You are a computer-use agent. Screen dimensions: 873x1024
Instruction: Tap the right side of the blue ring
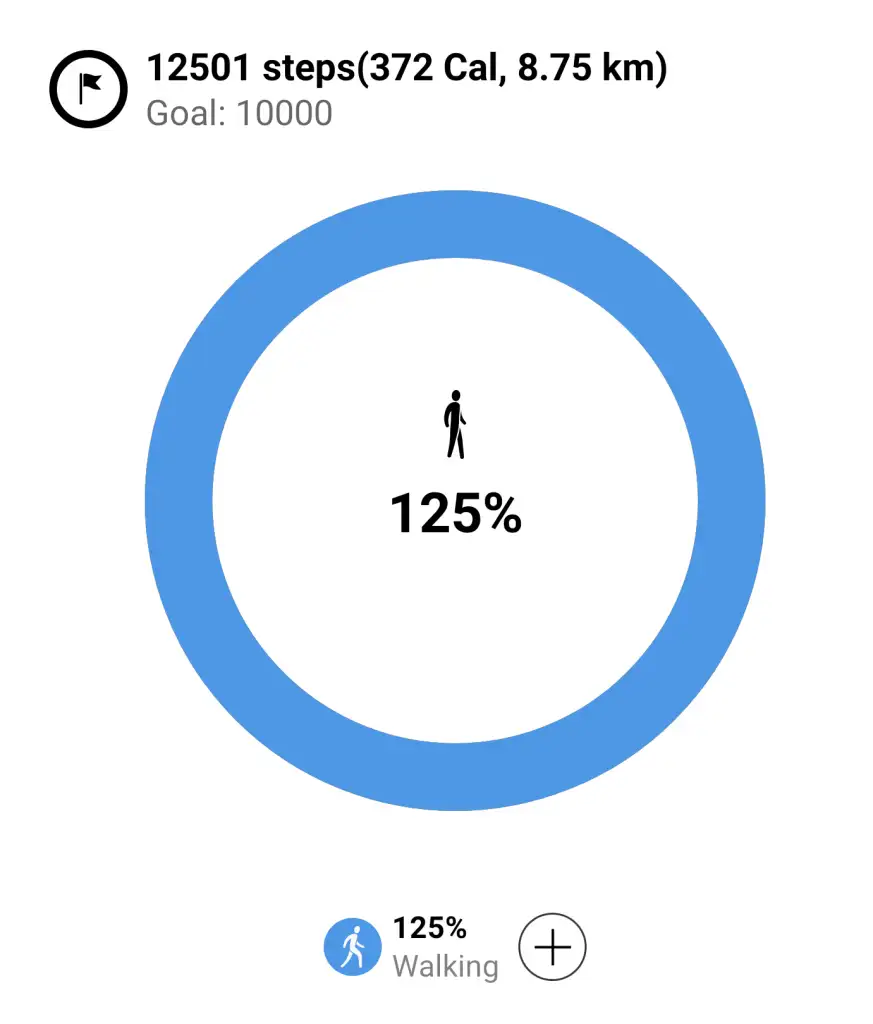(x=731, y=500)
